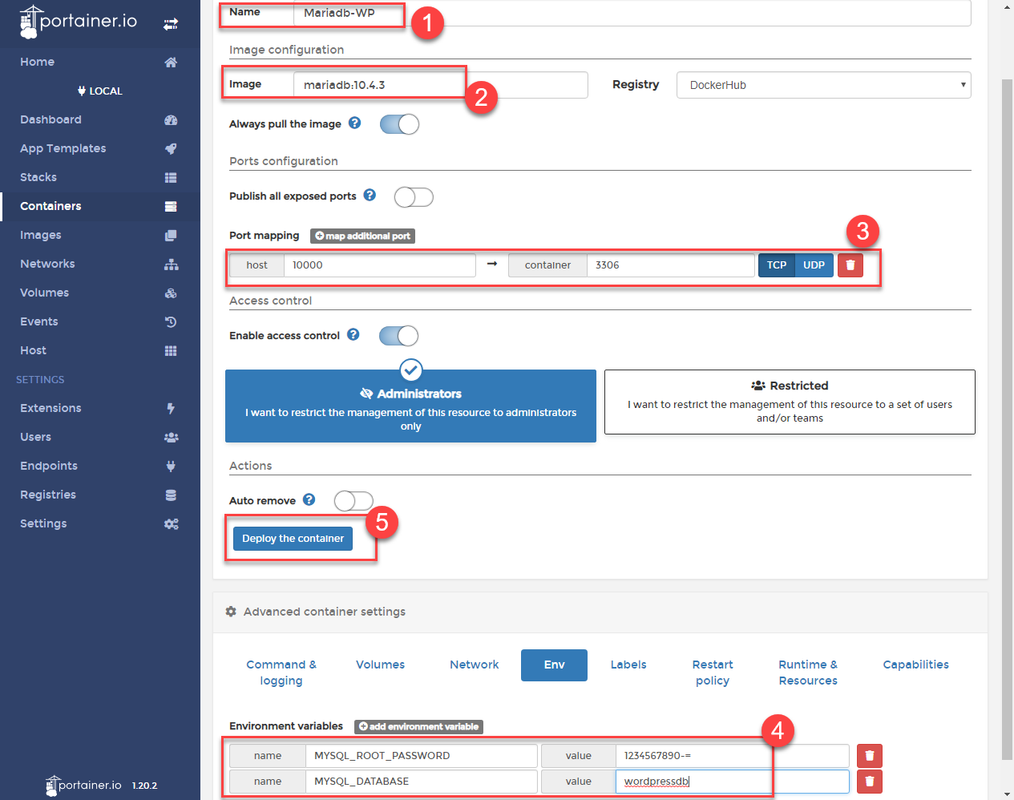
Task: Click help icon next to Auto remove
Action: tap(309, 500)
